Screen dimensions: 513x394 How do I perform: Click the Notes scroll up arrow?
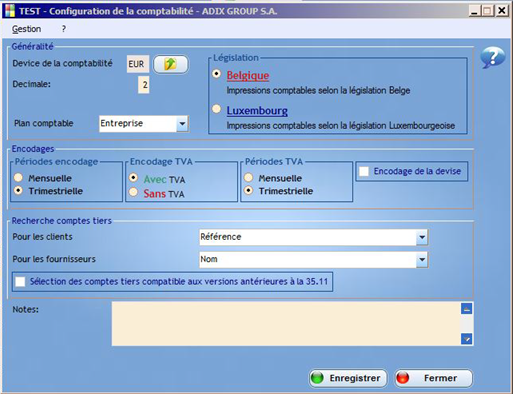466,309
